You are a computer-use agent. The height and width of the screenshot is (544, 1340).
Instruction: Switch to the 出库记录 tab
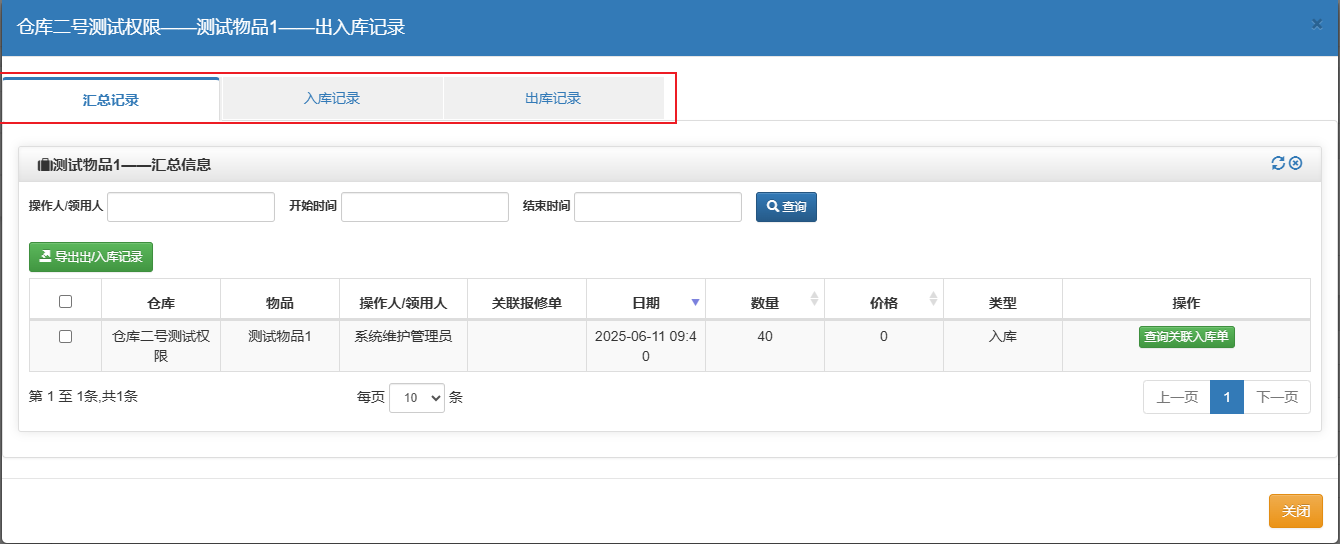pos(553,98)
